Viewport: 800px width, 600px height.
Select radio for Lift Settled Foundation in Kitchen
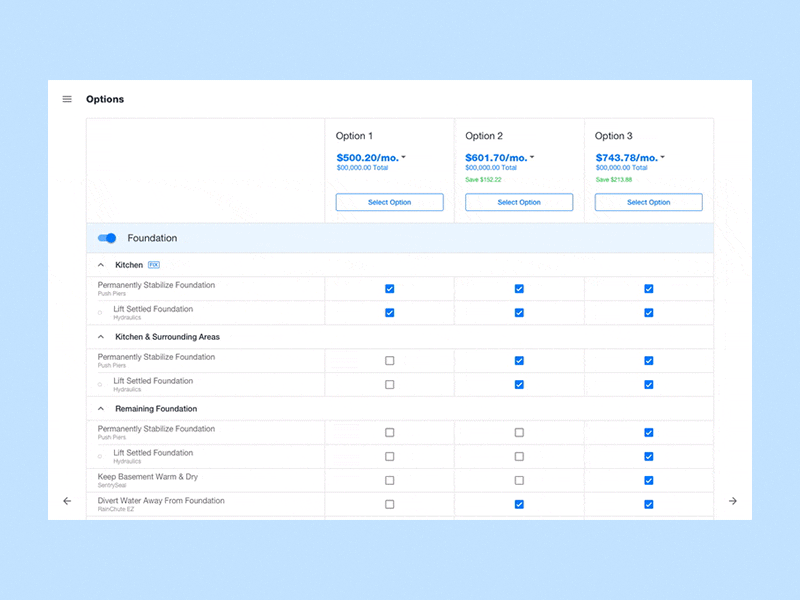100,313
